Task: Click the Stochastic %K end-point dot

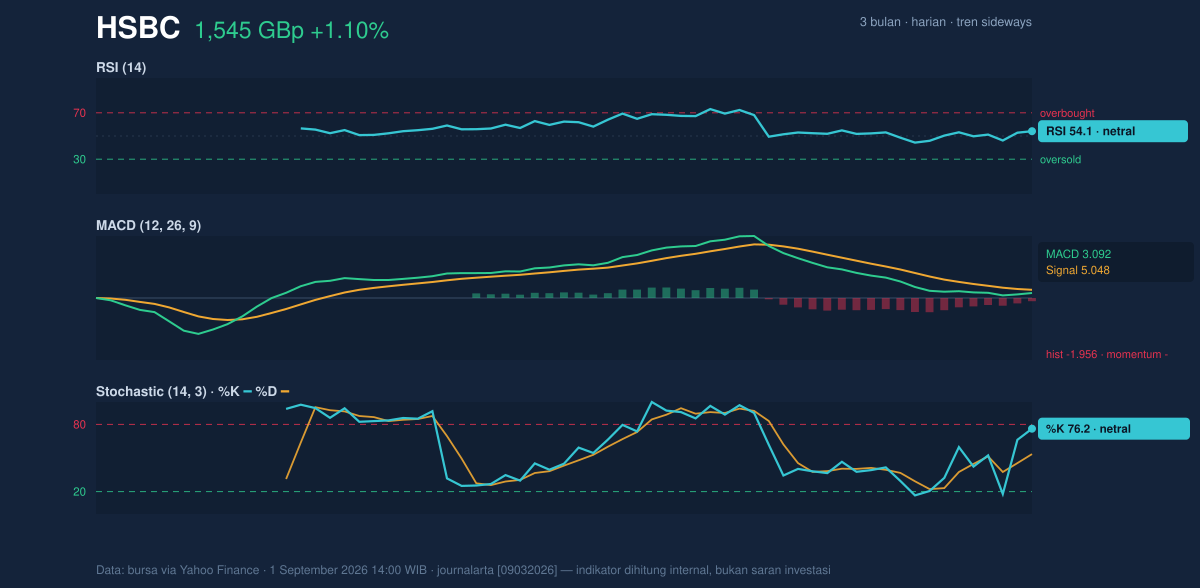Action: pyautogui.click(x=1032, y=429)
